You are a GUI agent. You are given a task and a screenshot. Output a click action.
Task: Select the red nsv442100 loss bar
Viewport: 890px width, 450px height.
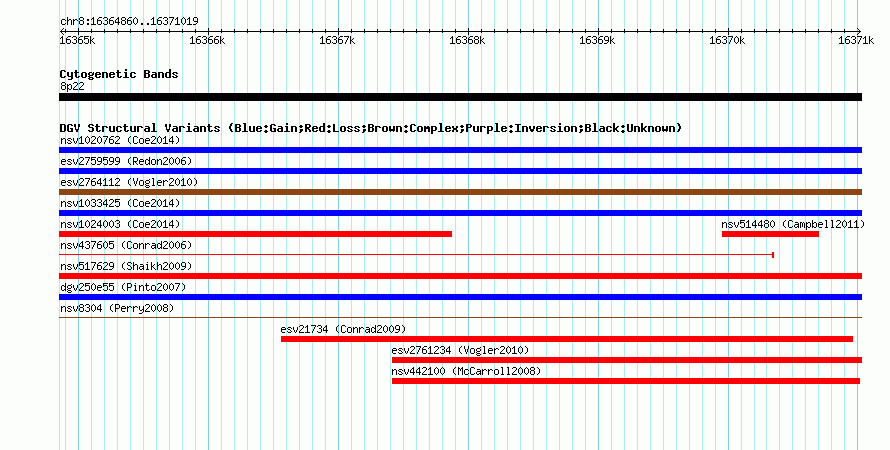(626, 381)
